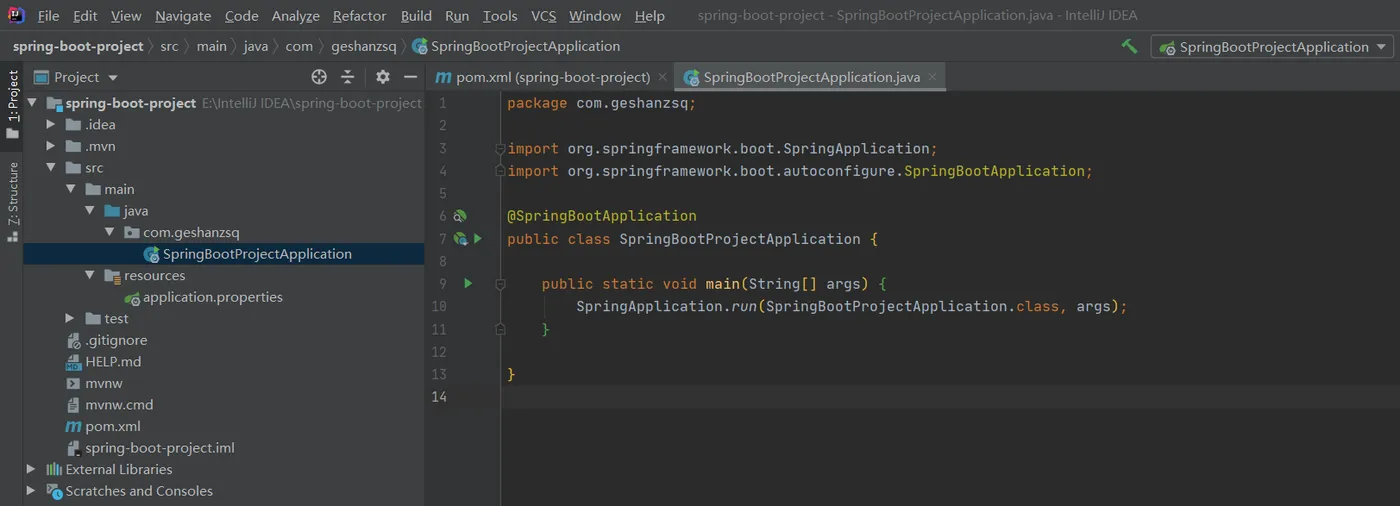Image resolution: width=1400 pixels, height=506 pixels.
Task: Close the pom.xml editor tab
Action: click(x=662, y=77)
